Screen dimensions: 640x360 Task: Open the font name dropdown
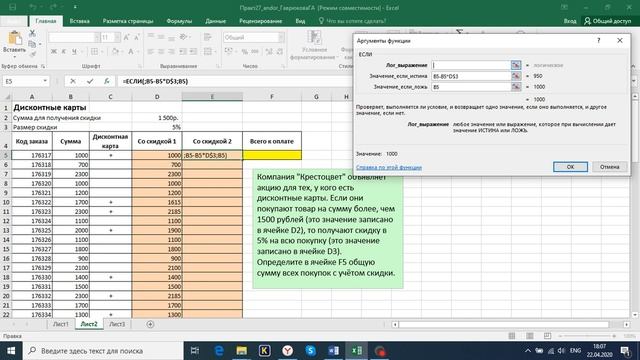[97, 38]
